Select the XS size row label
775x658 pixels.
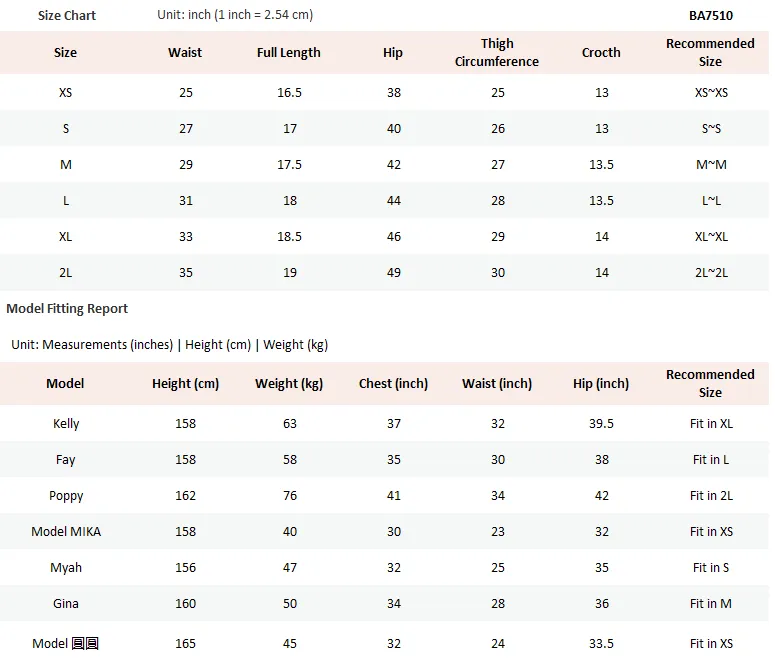65,92
